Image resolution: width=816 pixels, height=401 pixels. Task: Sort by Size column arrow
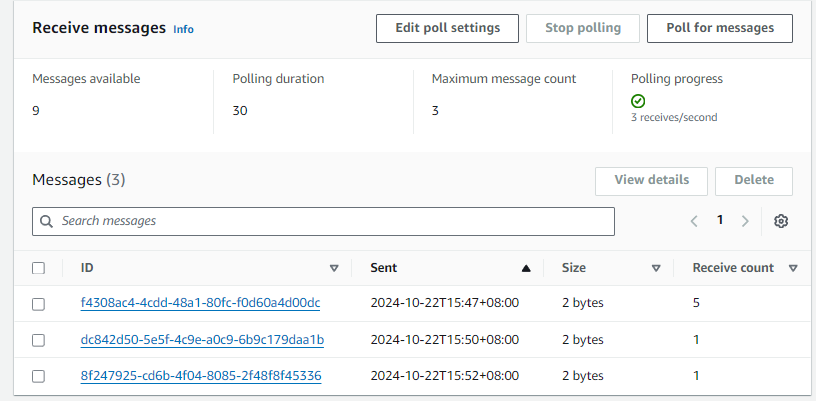(656, 268)
